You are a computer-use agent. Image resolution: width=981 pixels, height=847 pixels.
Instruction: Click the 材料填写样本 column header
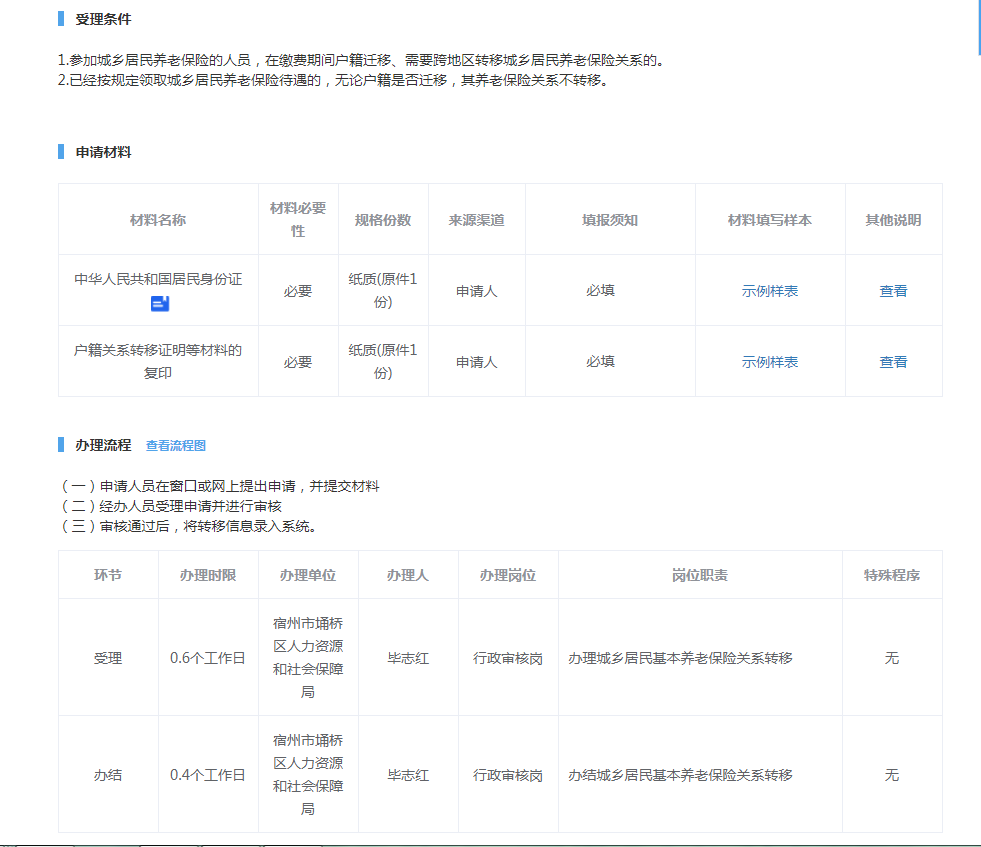click(769, 220)
